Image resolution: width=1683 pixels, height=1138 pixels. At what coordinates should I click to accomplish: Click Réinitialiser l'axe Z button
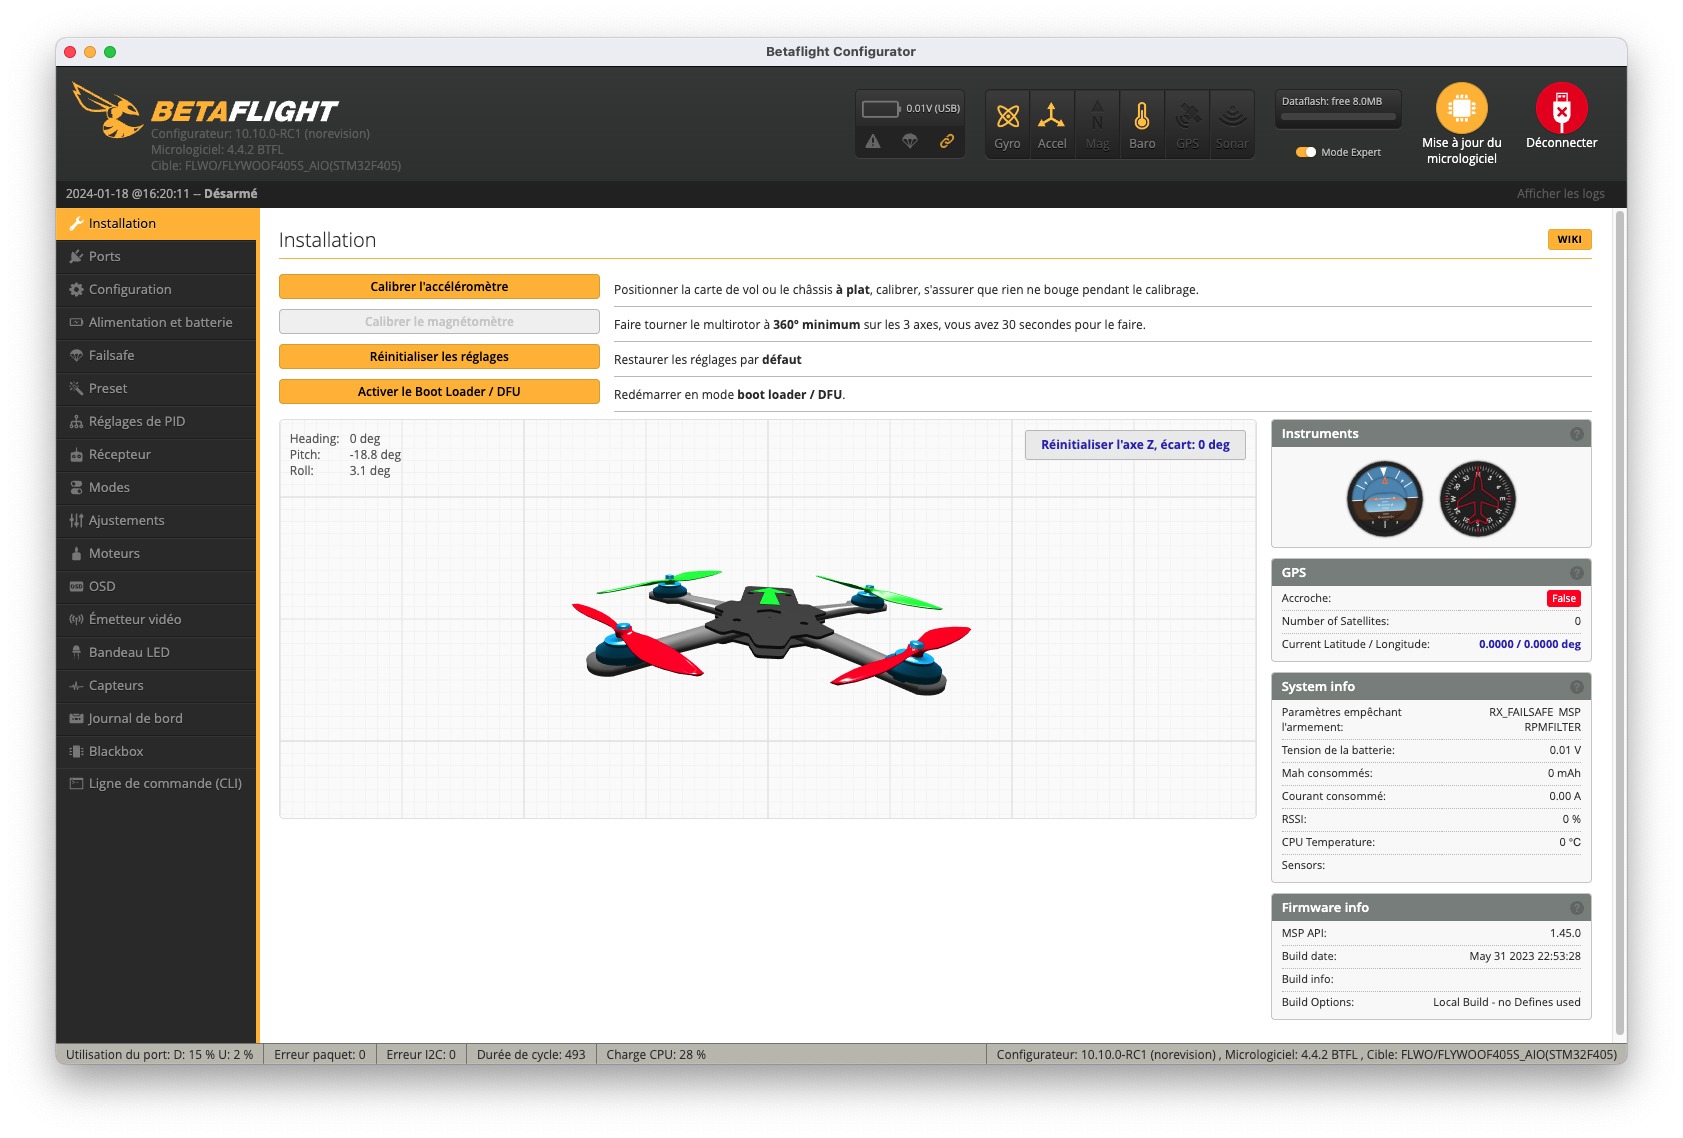click(1135, 445)
